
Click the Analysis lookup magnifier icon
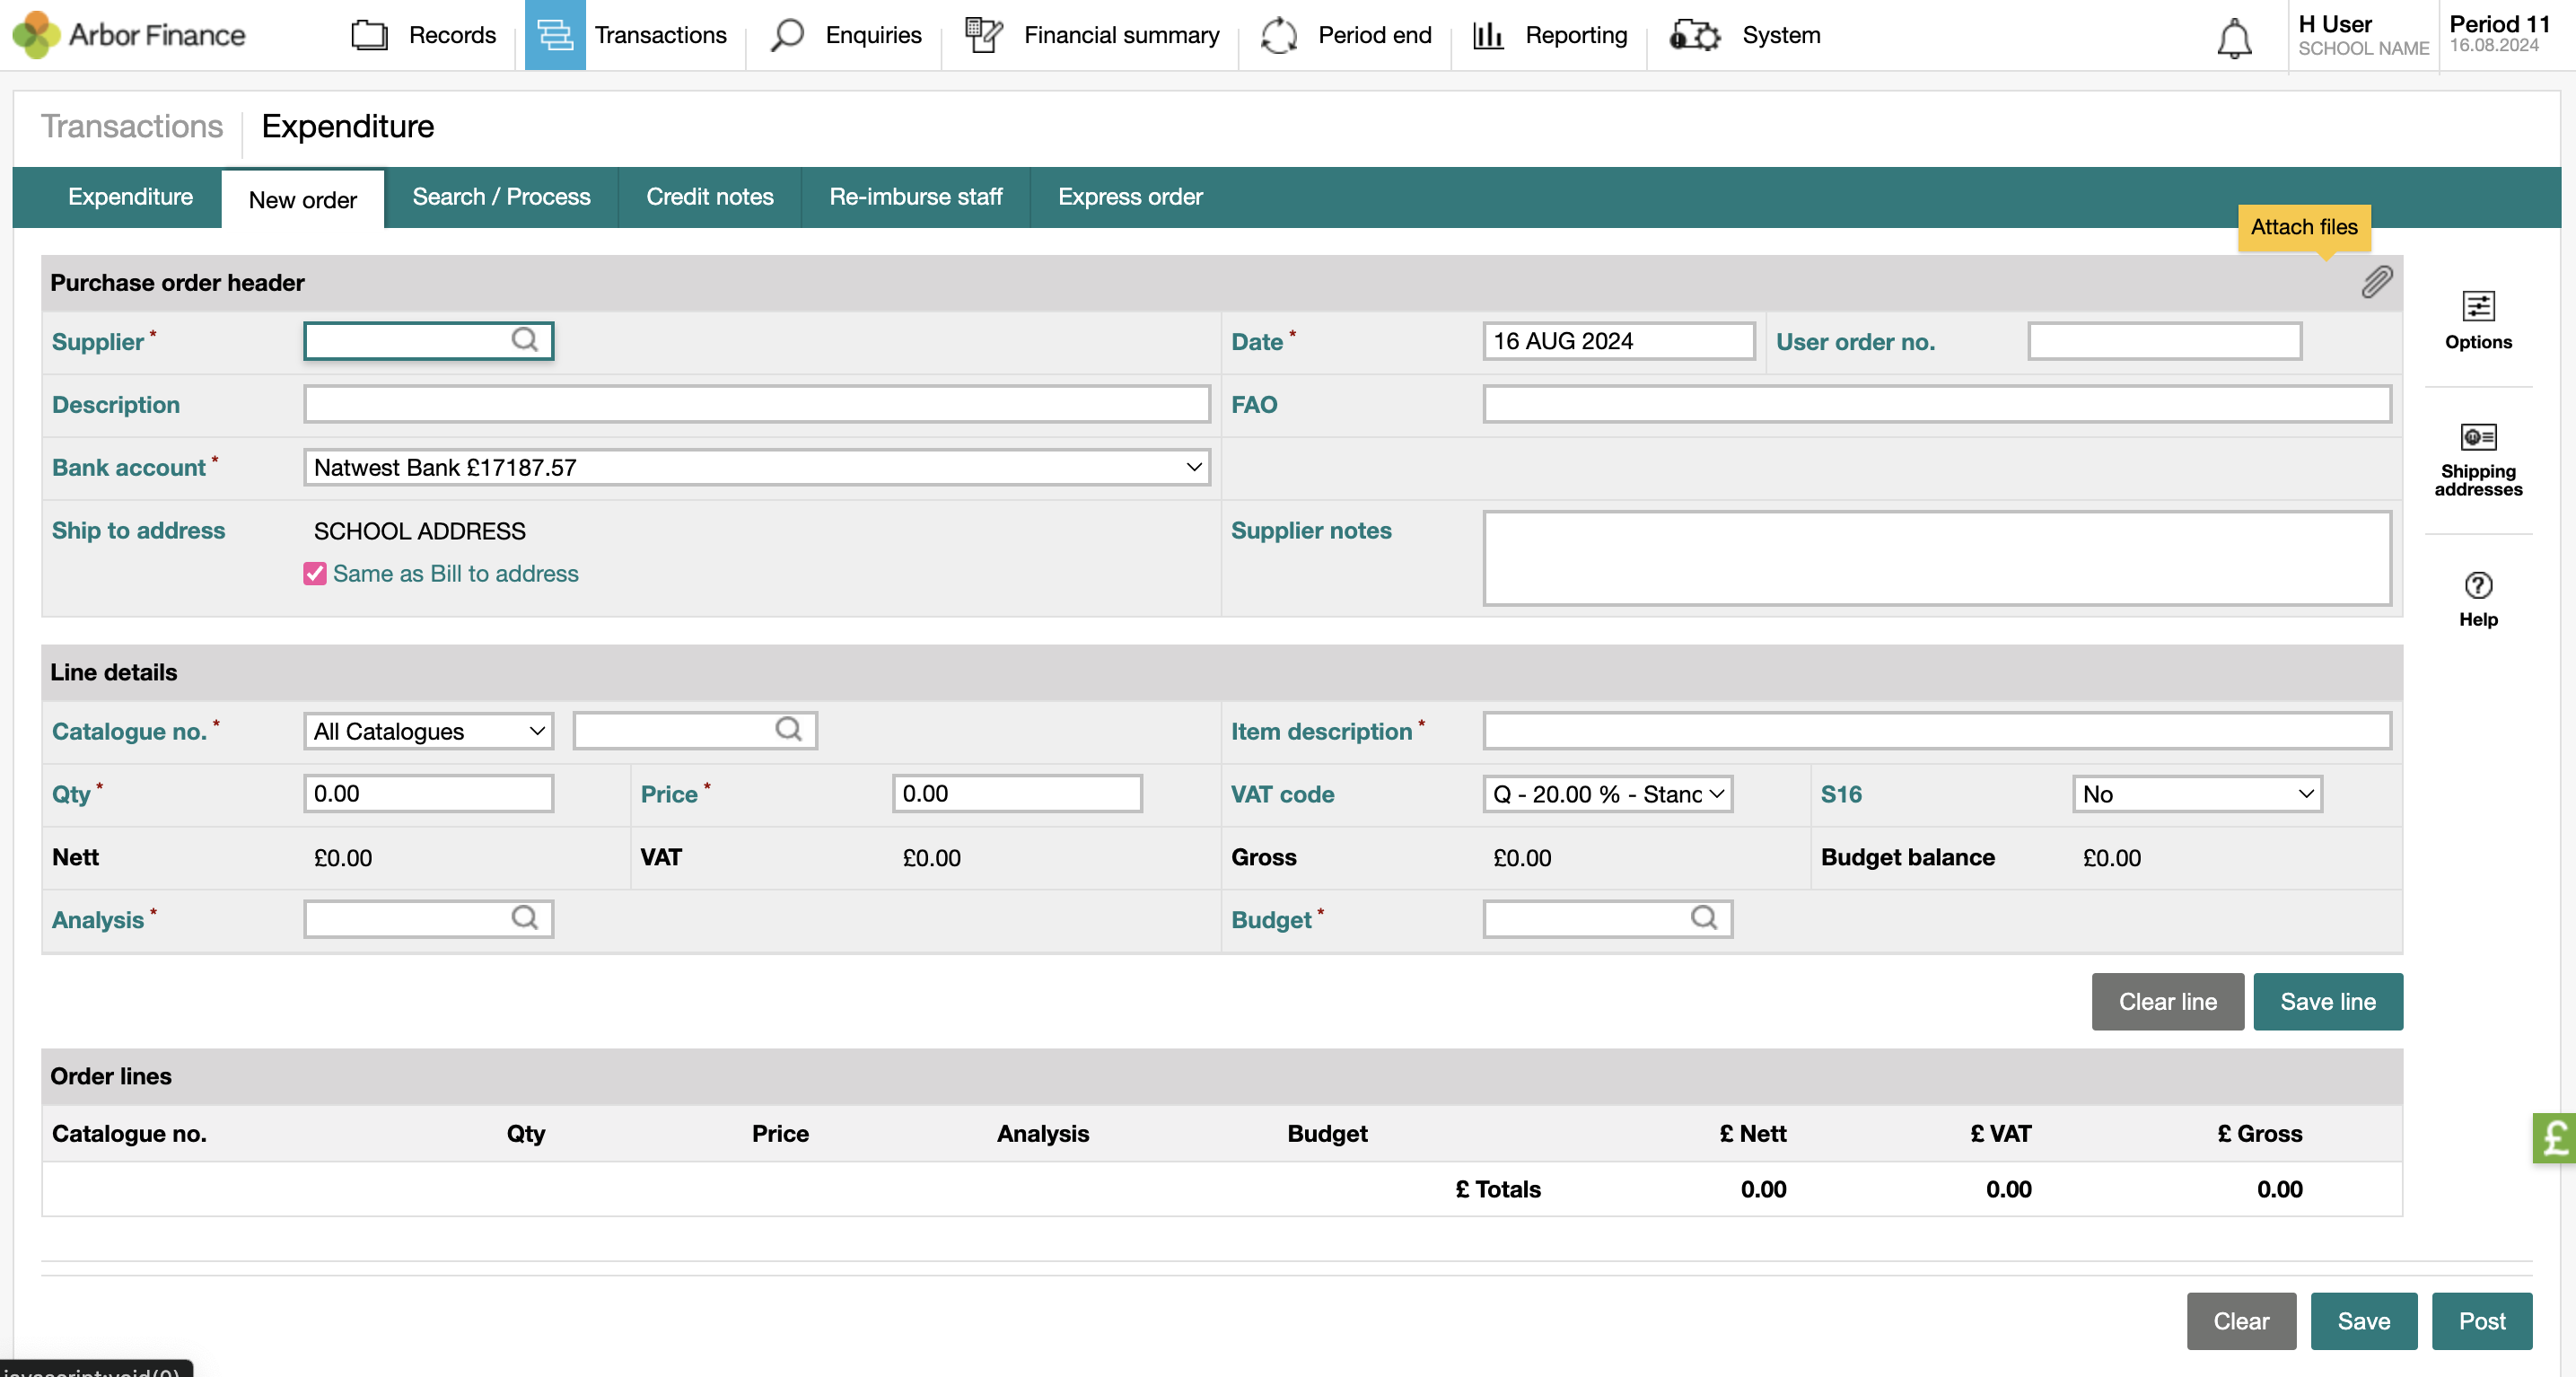524,918
